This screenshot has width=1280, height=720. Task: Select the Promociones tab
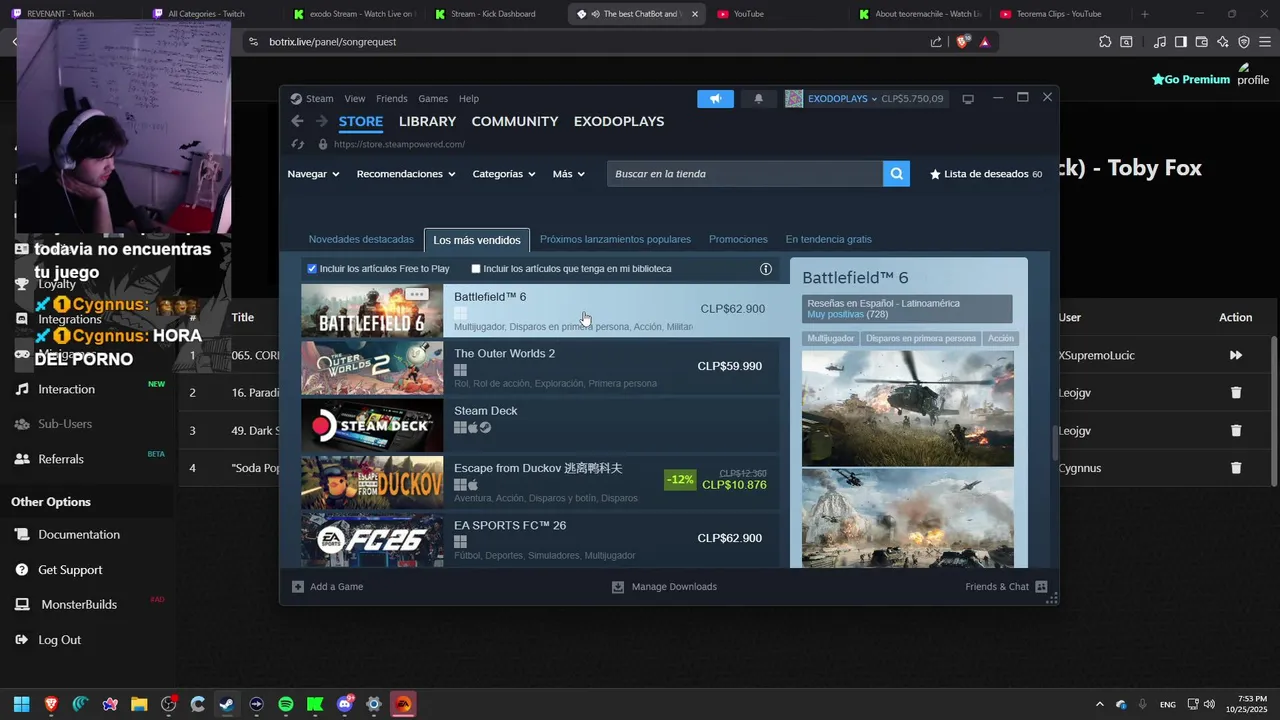(738, 240)
